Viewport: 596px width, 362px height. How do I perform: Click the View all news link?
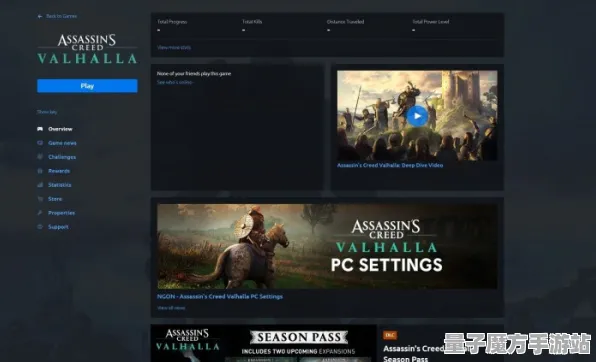171,308
